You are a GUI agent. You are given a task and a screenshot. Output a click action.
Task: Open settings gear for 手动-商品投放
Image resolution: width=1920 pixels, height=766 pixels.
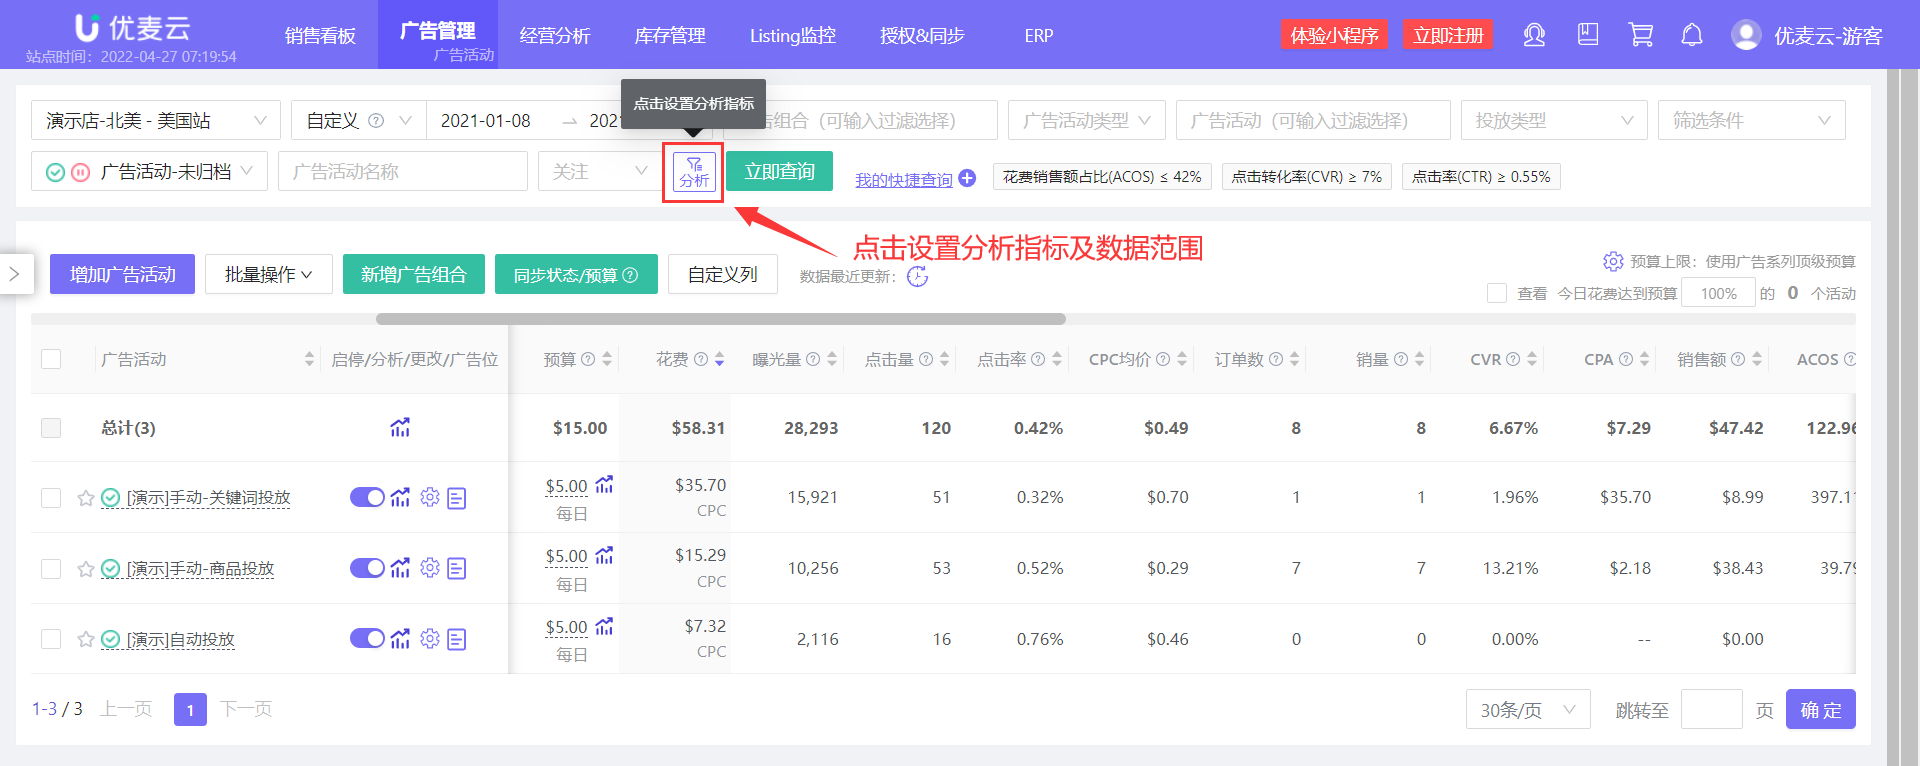[430, 568]
